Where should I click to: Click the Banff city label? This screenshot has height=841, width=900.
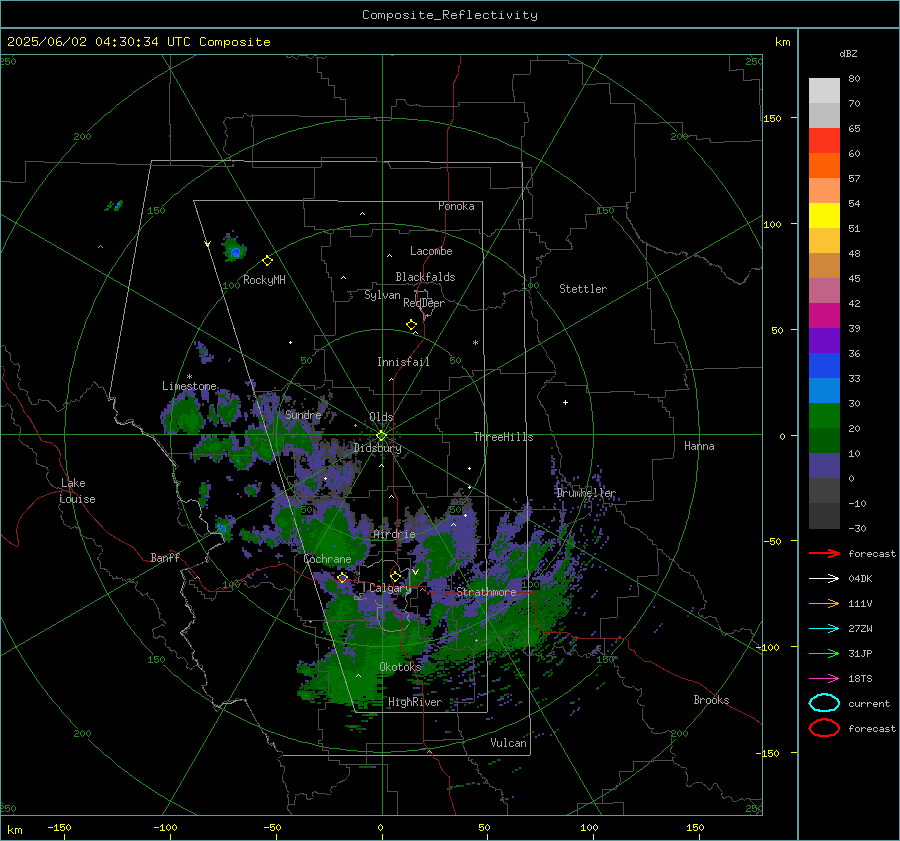pyautogui.click(x=165, y=557)
